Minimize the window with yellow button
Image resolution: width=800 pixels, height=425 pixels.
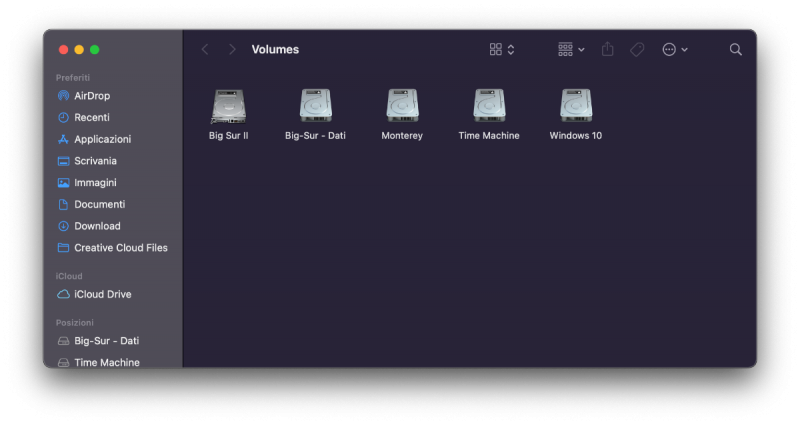point(79,49)
